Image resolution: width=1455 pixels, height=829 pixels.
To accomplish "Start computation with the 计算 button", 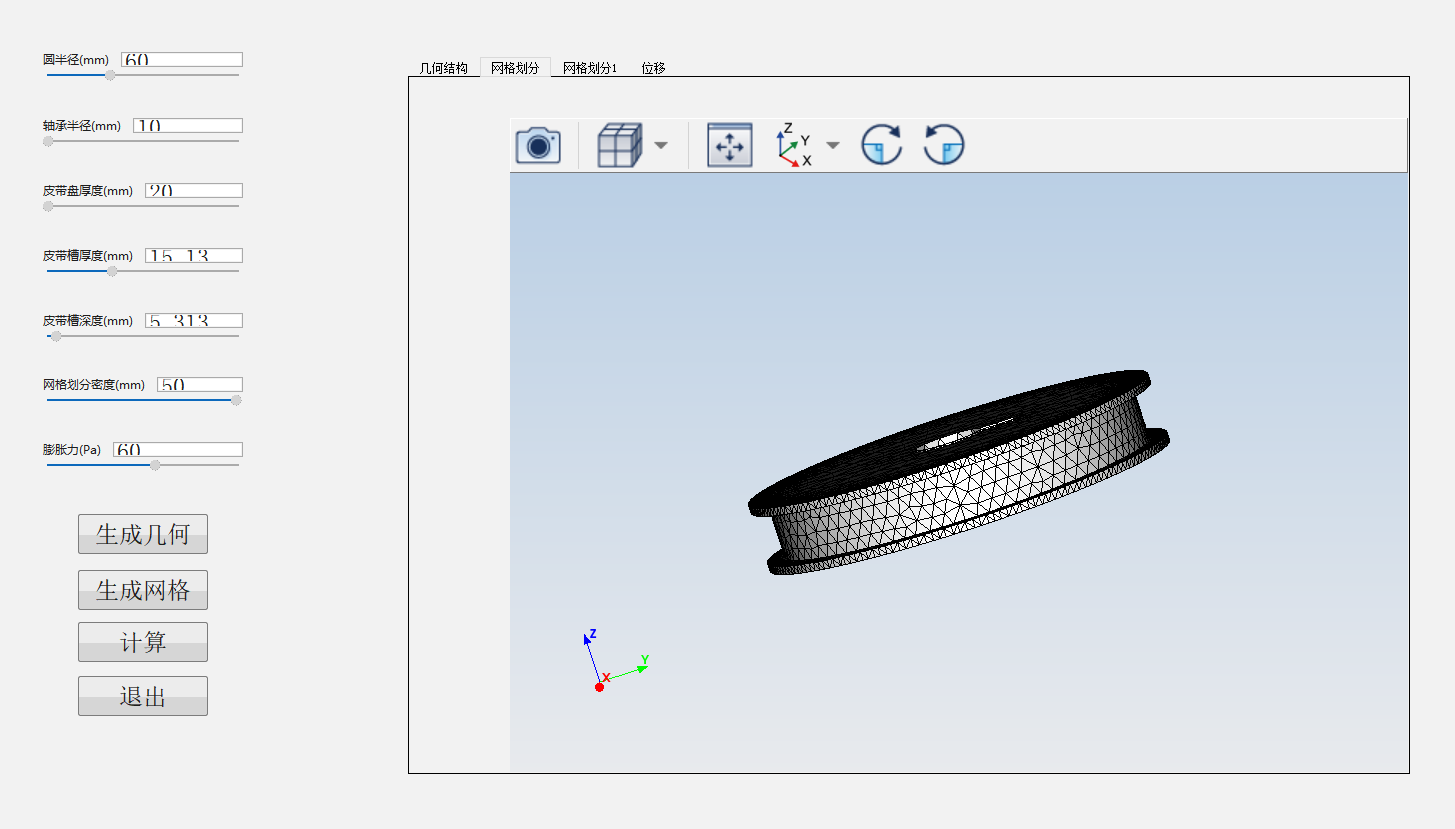I will pyautogui.click(x=143, y=642).
